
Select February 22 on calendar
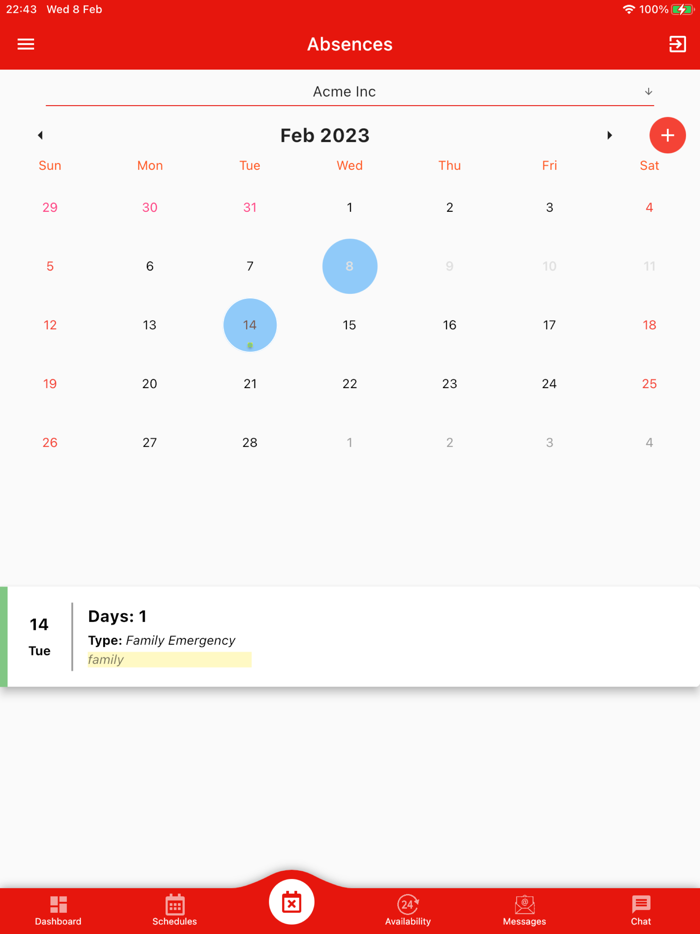coord(350,384)
